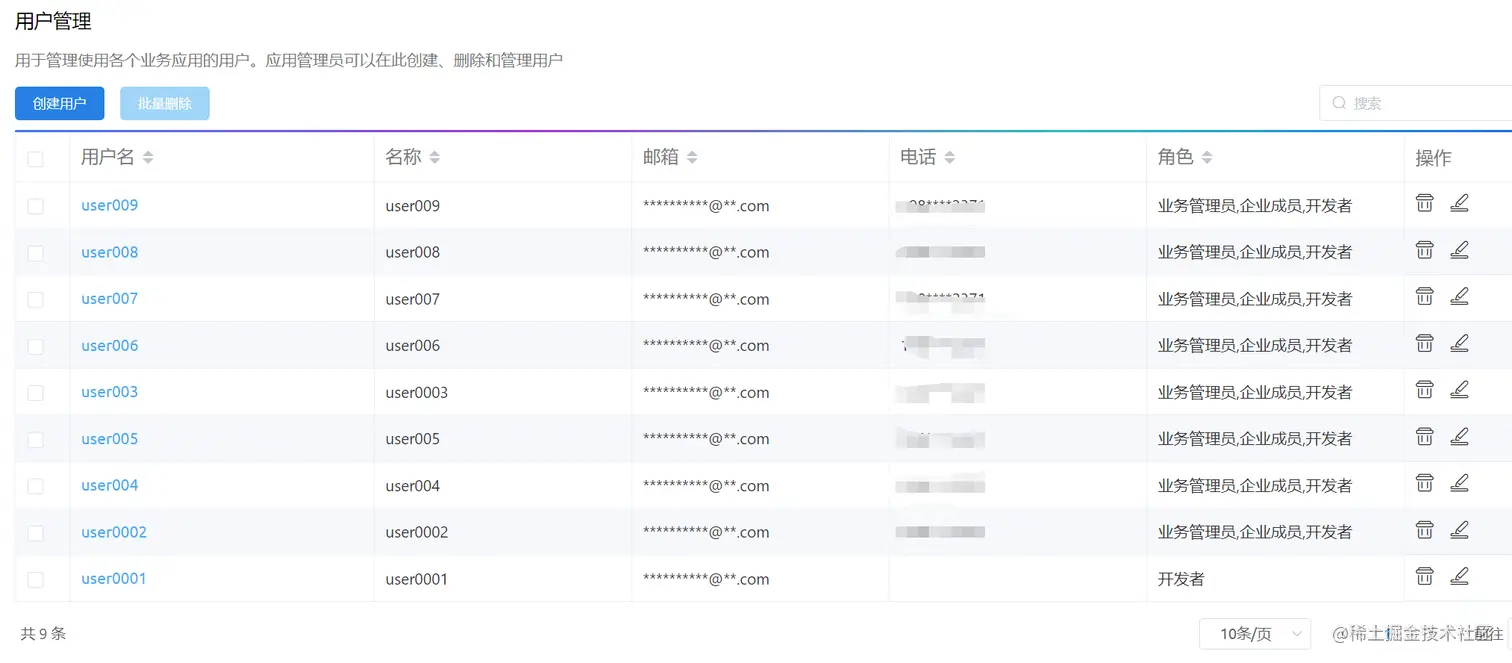Delete user004 with the trash icon
The height and width of the screenshot is (663, 1512).
pos(1424,483)
